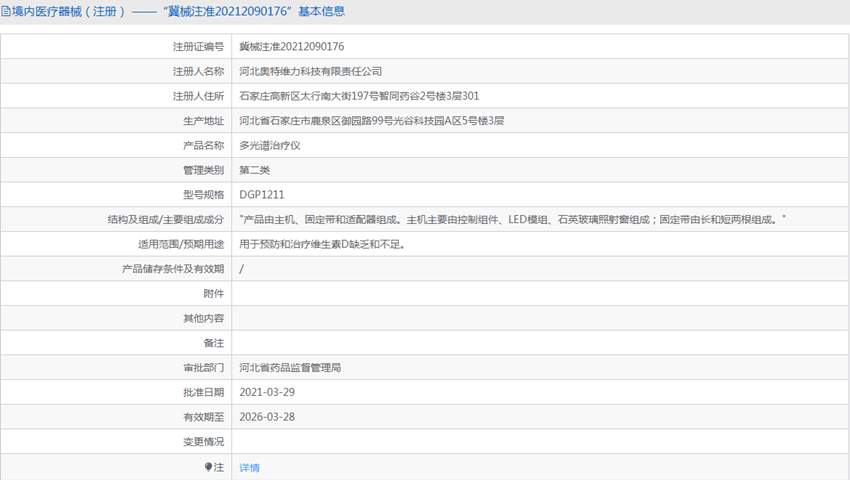
Task: Select registration number 冀械注准20212090176 in table
Action: (292, 47)
